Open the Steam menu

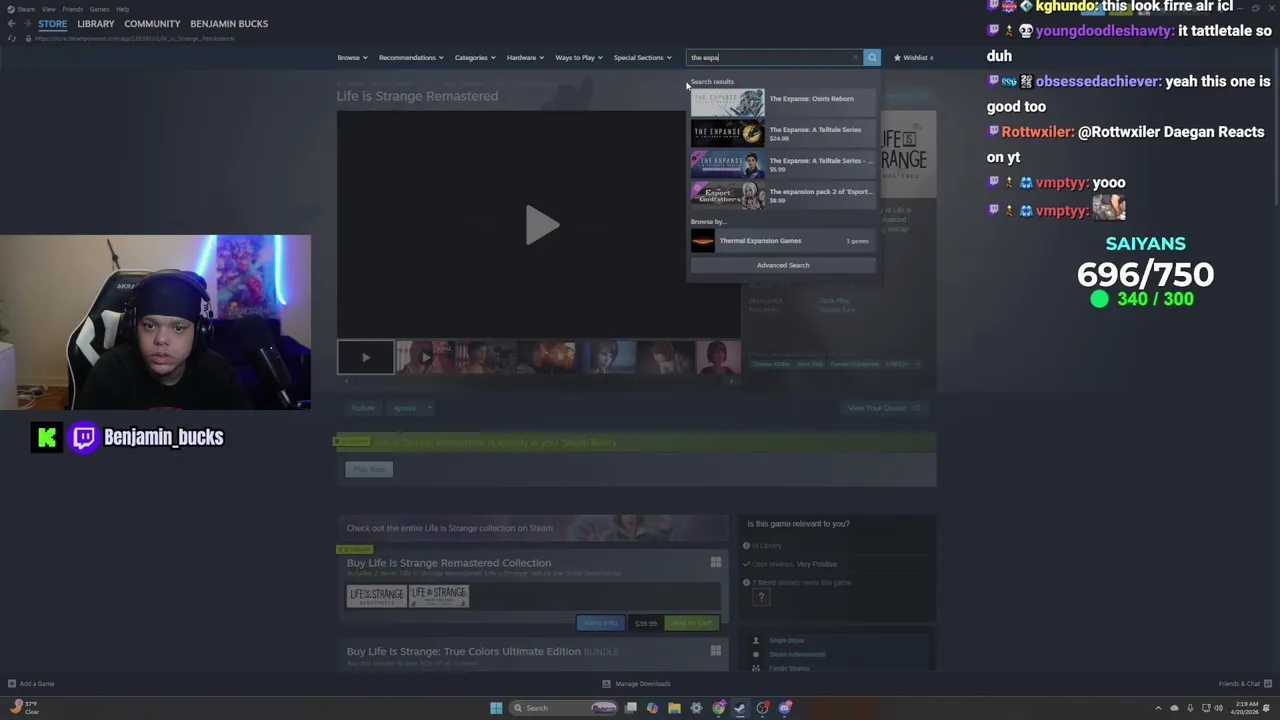[x=26, y=9]
